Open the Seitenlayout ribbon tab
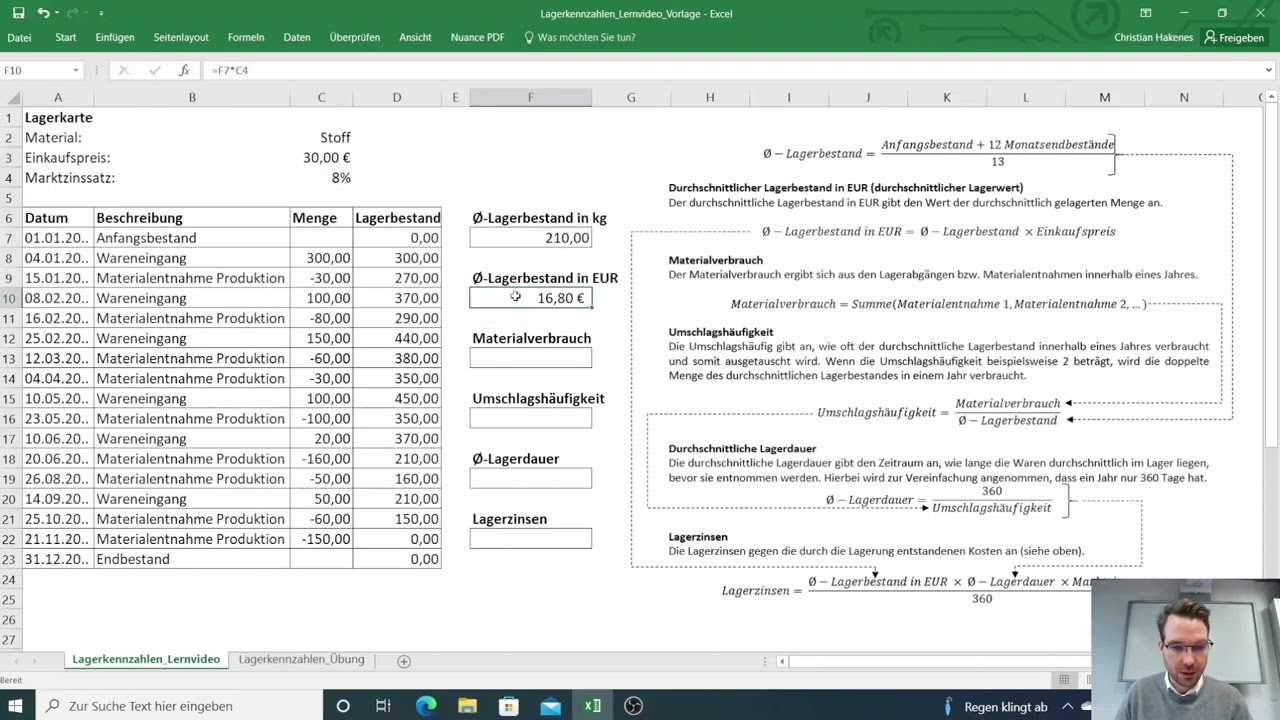This screenshot has width=1280, height=720. [181, 37]
